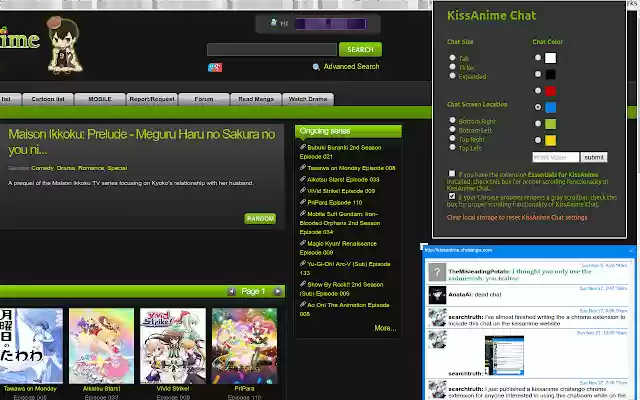
Task: Enable Essentials for KissAnime extension checkbox
Action: 452,174
